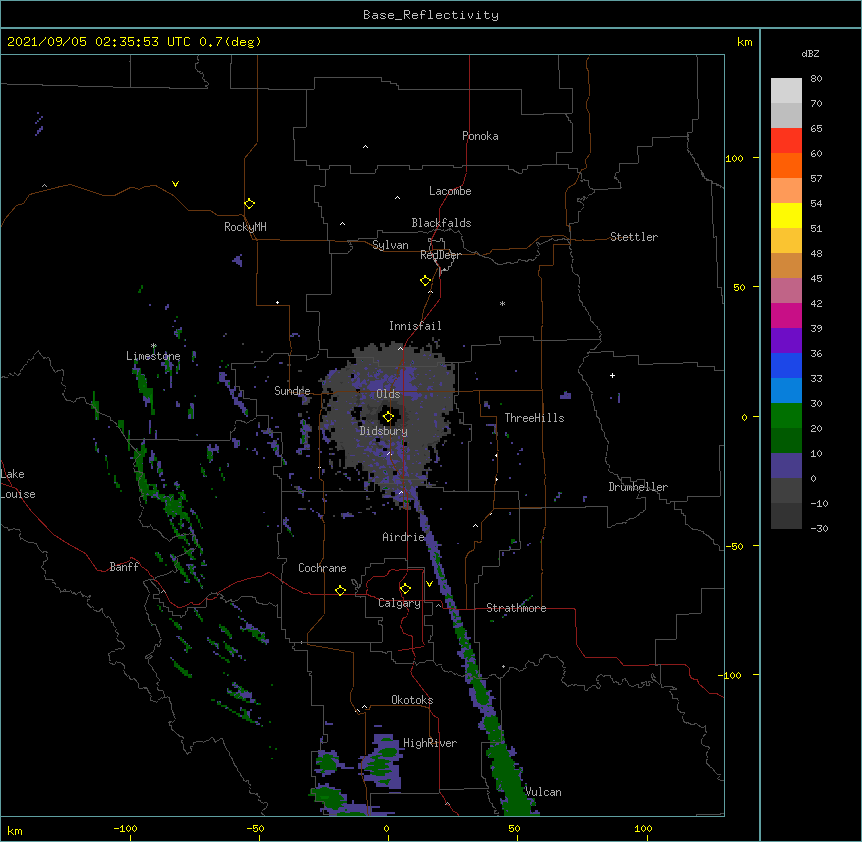Pick the light gray 70–80 dBZ legend swatch
Viewport: 862px width, 842px height.
pyautogui.click(x=786, y=91)
